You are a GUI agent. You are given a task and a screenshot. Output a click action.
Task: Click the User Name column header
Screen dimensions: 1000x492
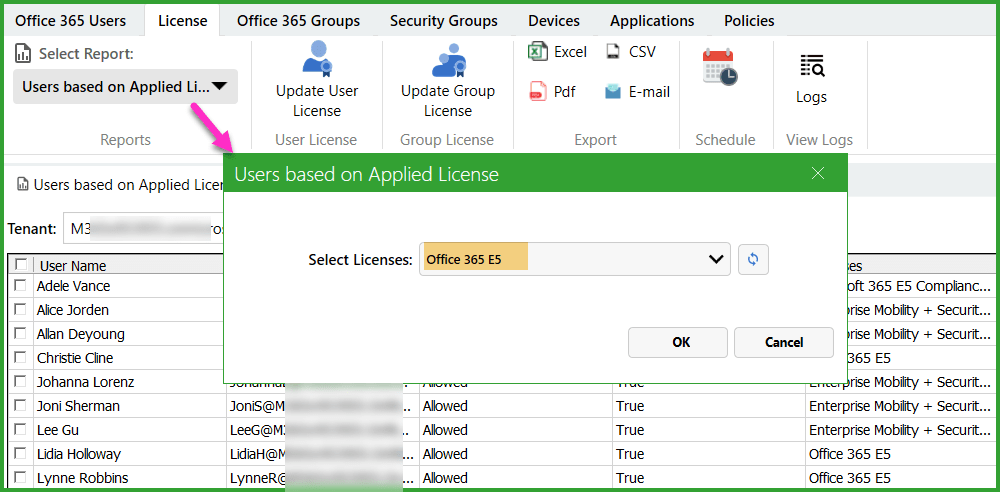(130, 265)
